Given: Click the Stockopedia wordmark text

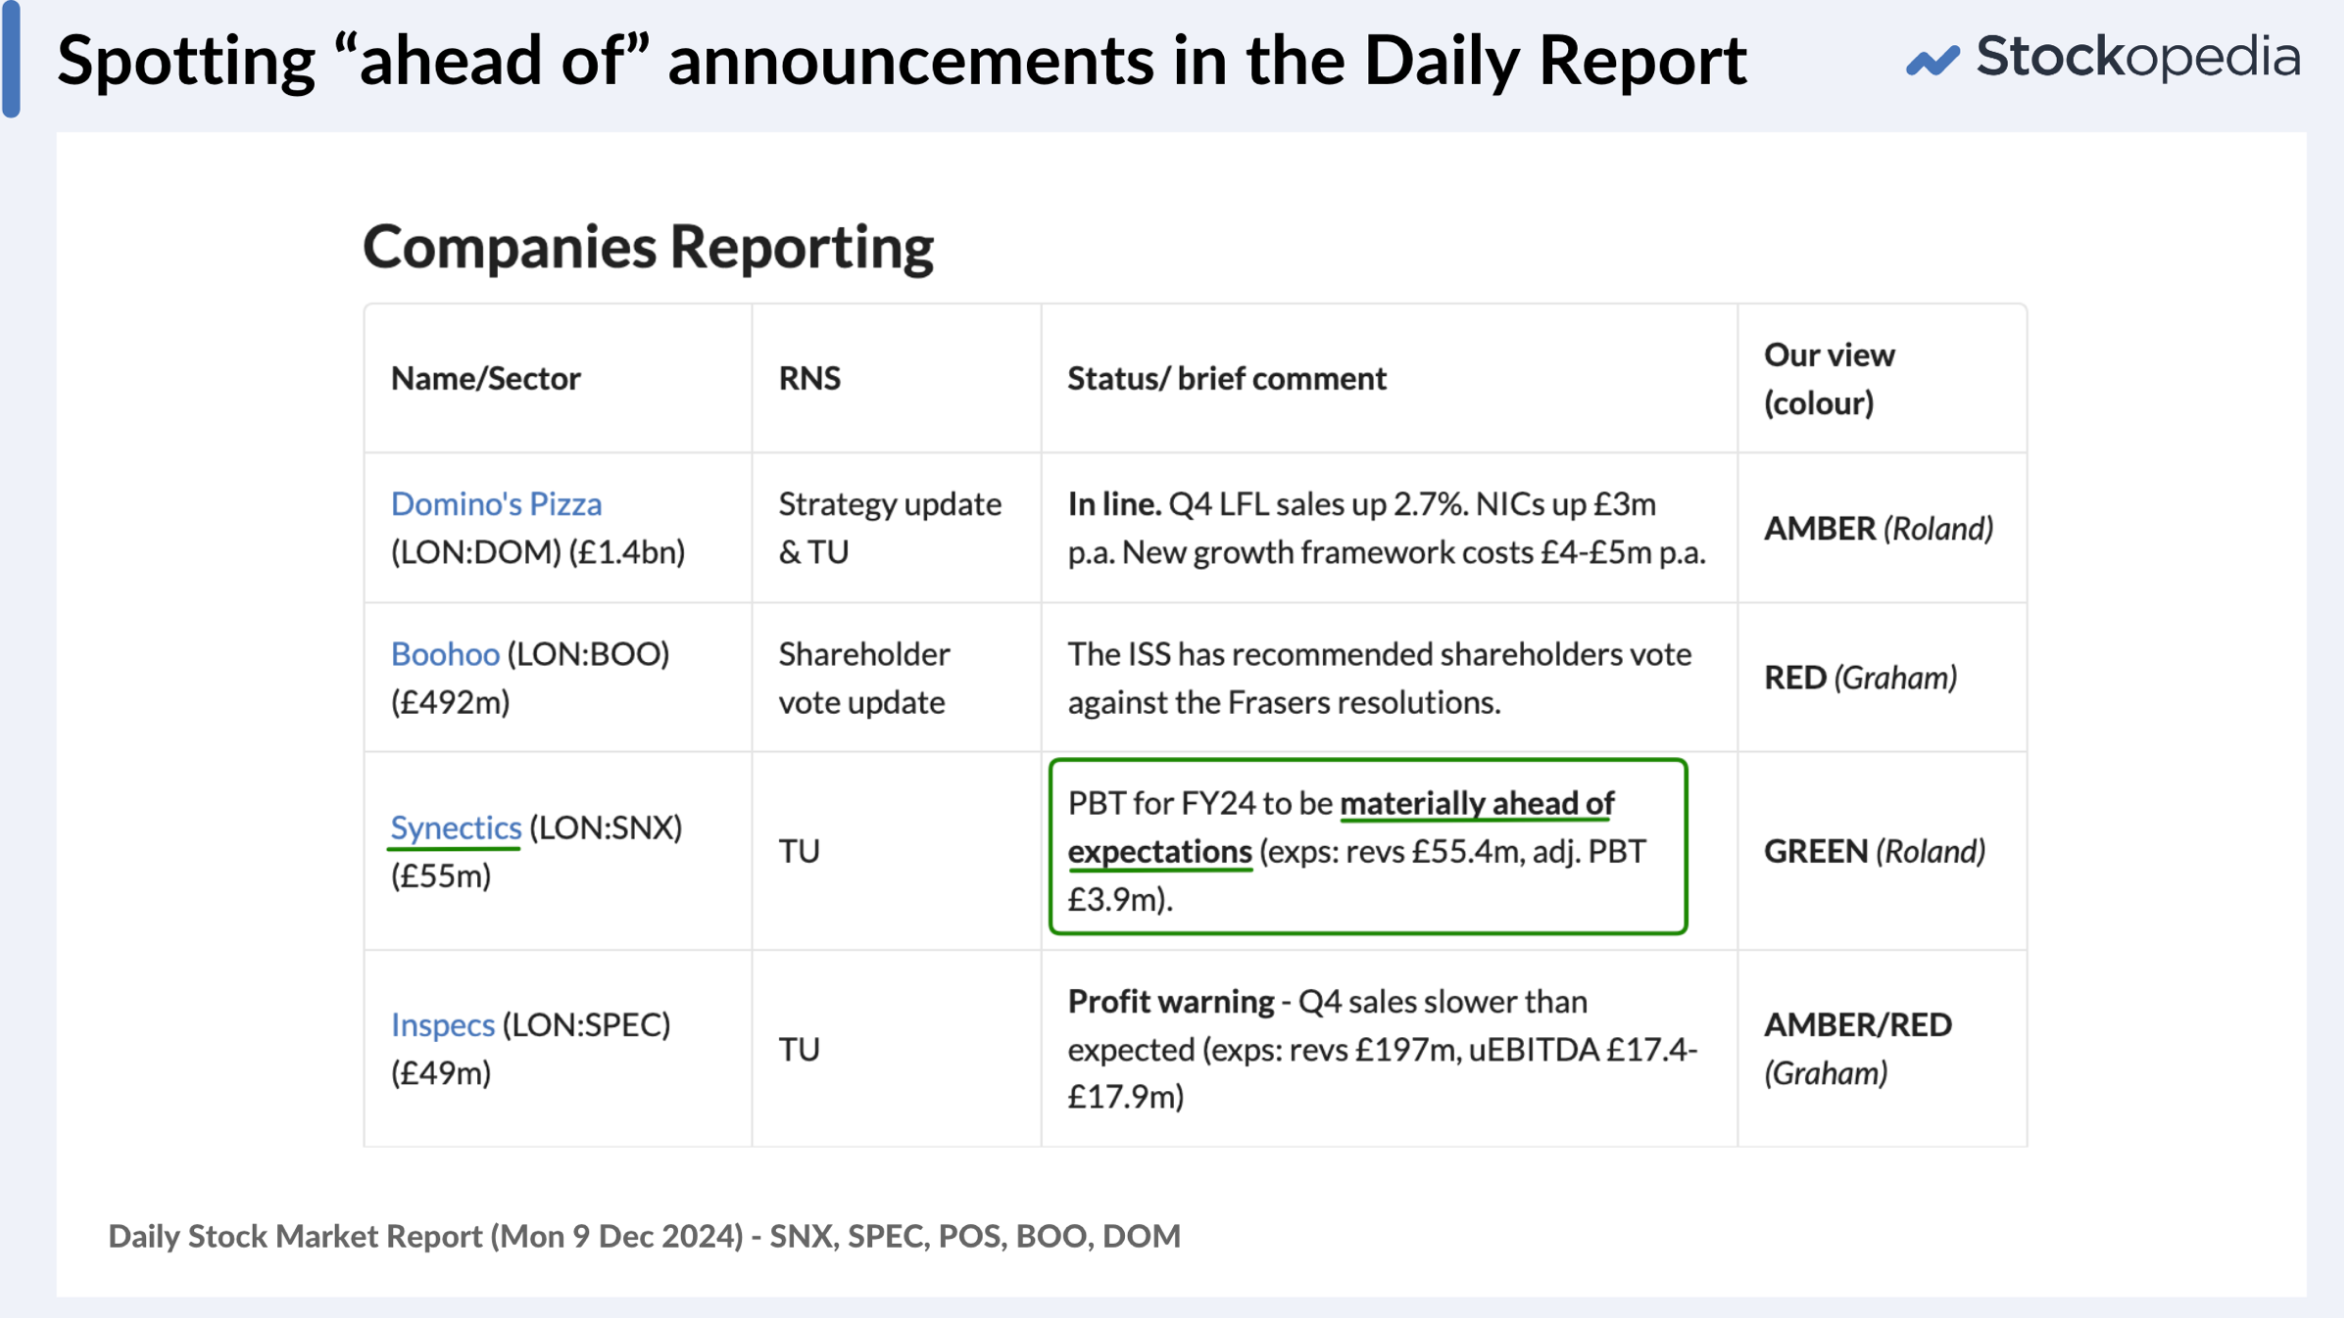Looking at the screenshot, I should [x=2138, y=57].
